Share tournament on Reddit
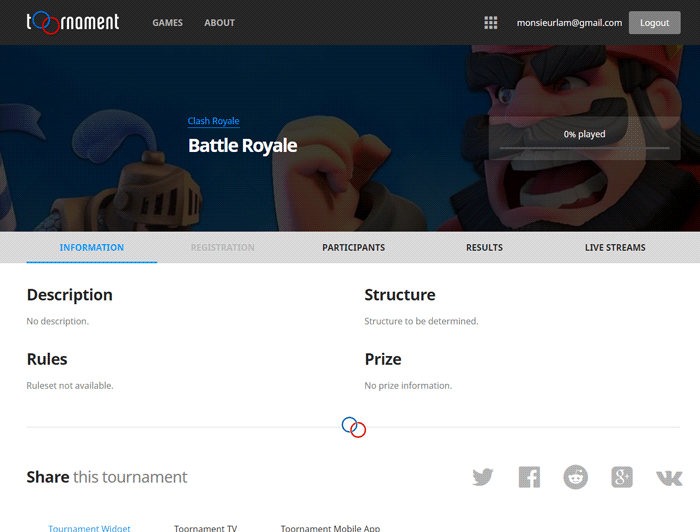The height and width of the screenshot is (532, 700). click(x=575, y=477)
